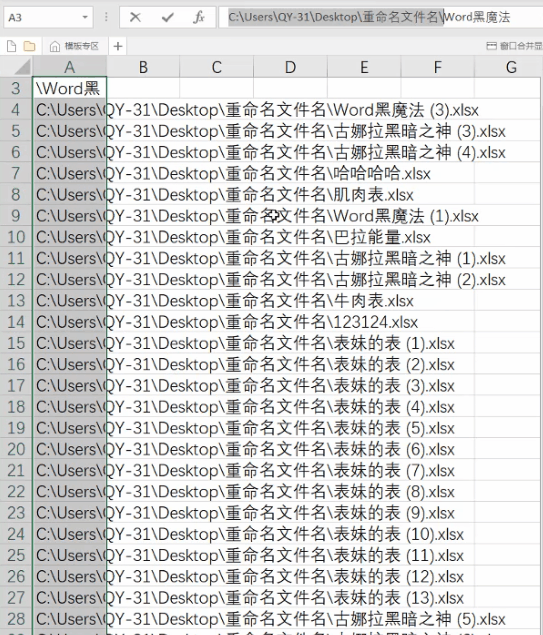Select column E header
Screen dimensions: 543x635
364,67
